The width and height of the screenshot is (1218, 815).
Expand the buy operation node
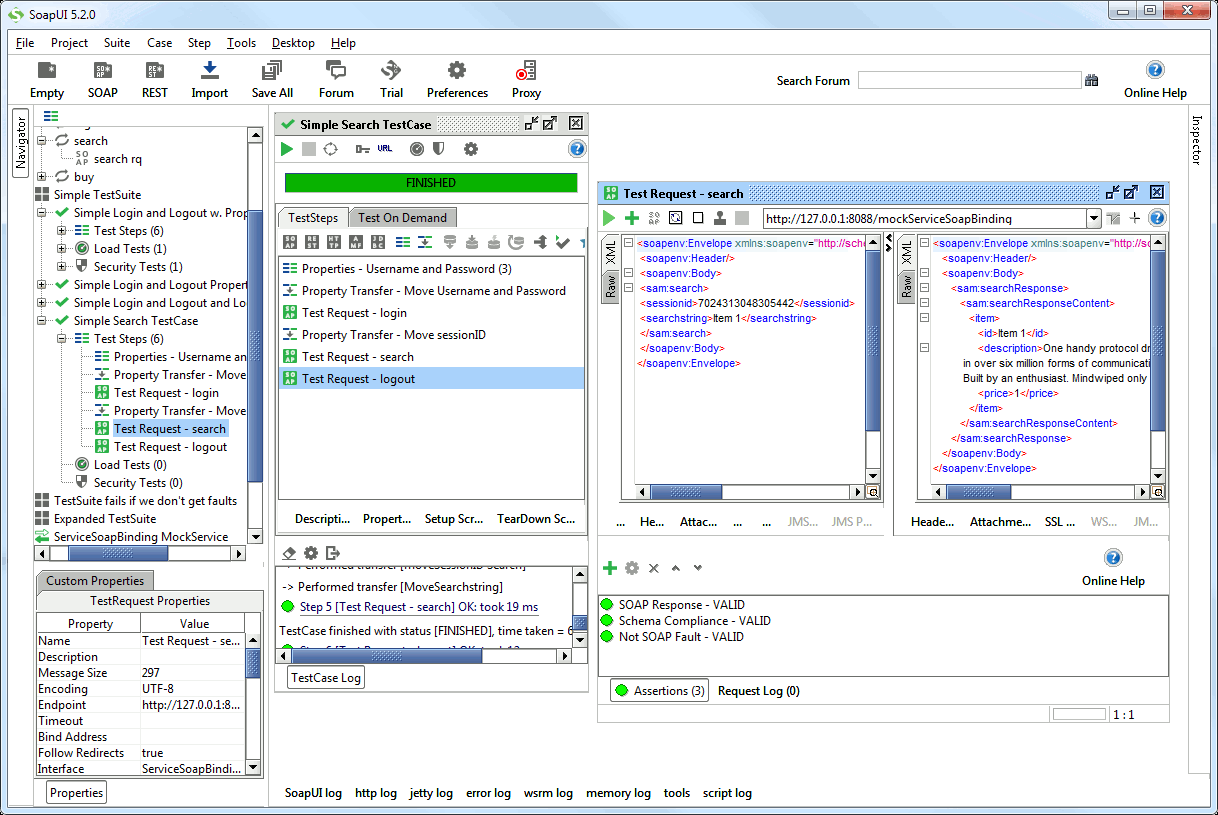point(43,177)
